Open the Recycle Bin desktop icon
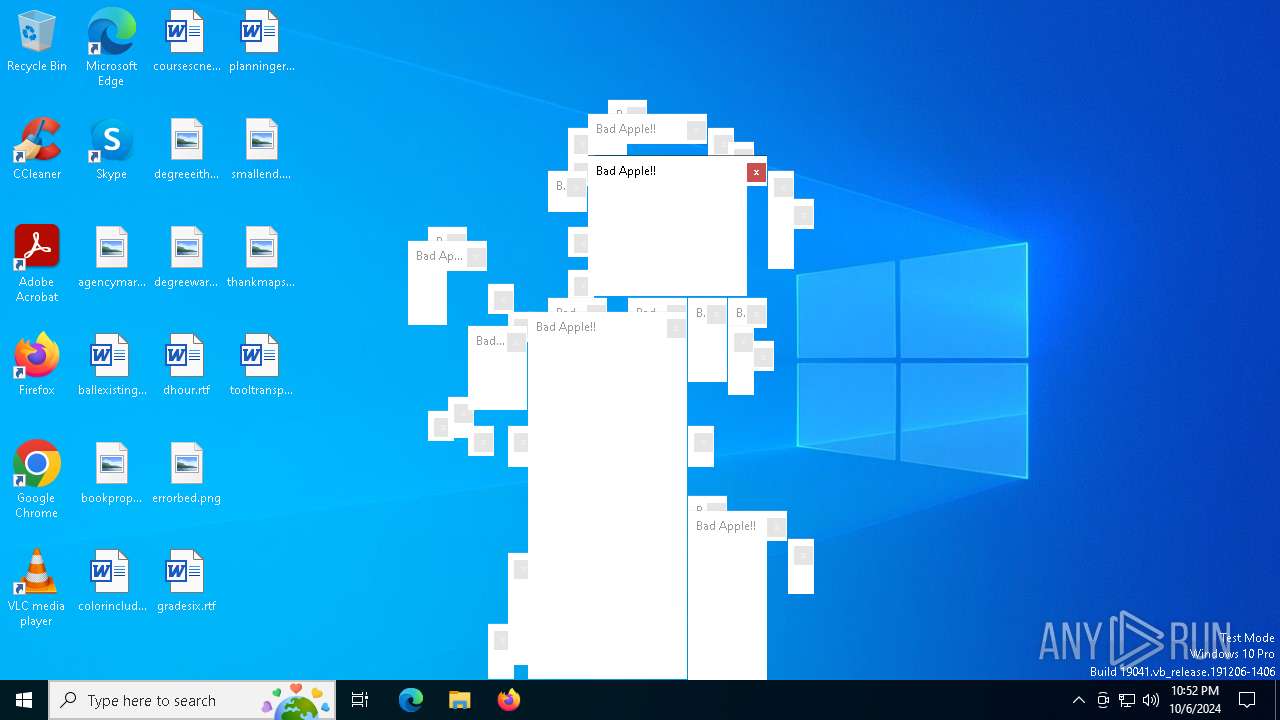Viewport: 1280px width, 720px height. (37, 41)
